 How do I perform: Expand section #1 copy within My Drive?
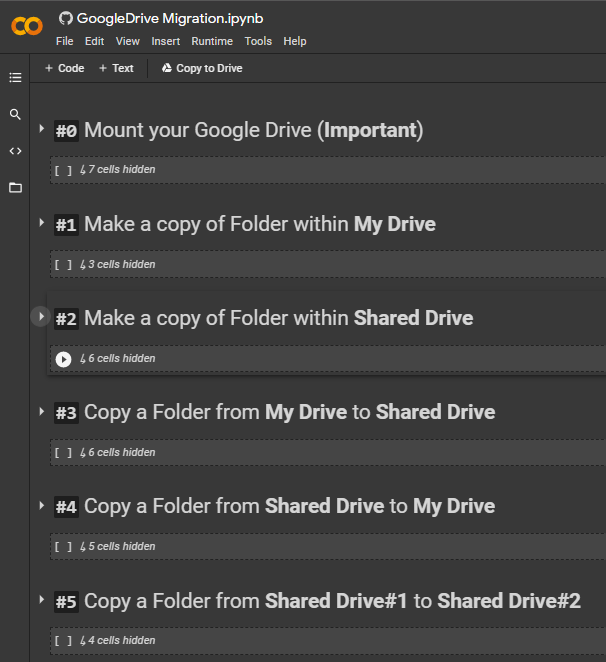41,222
